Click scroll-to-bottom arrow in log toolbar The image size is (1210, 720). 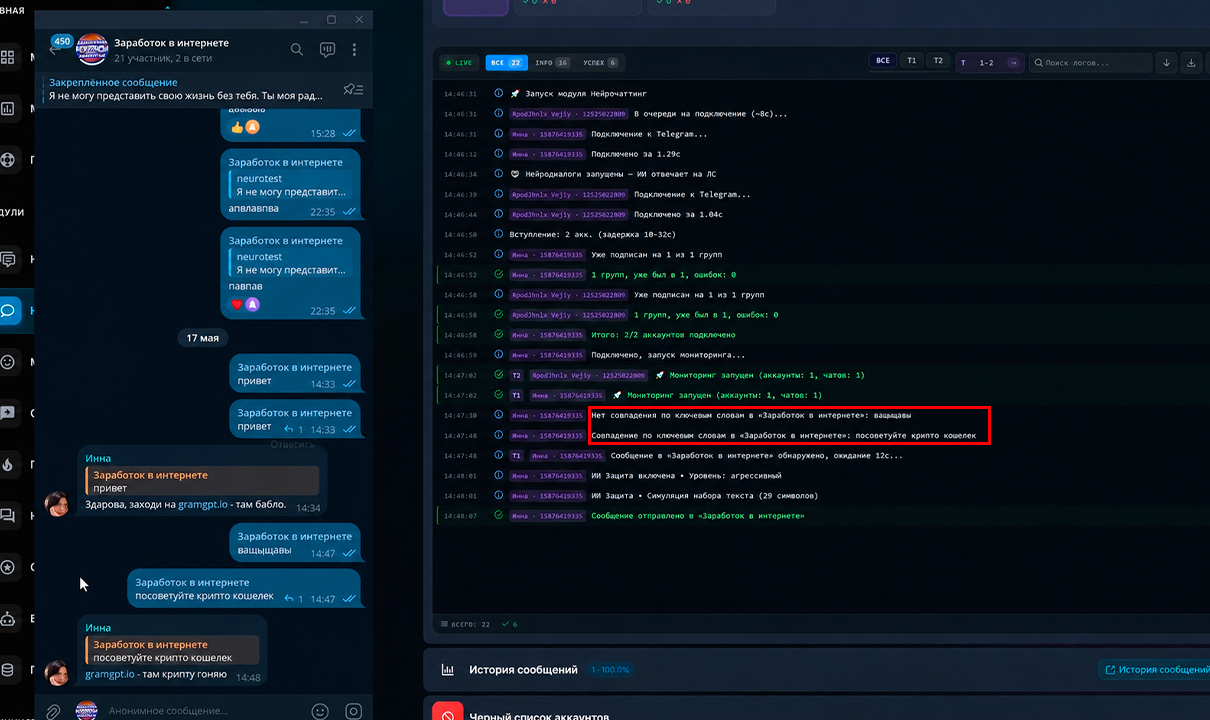(1166, 62)
